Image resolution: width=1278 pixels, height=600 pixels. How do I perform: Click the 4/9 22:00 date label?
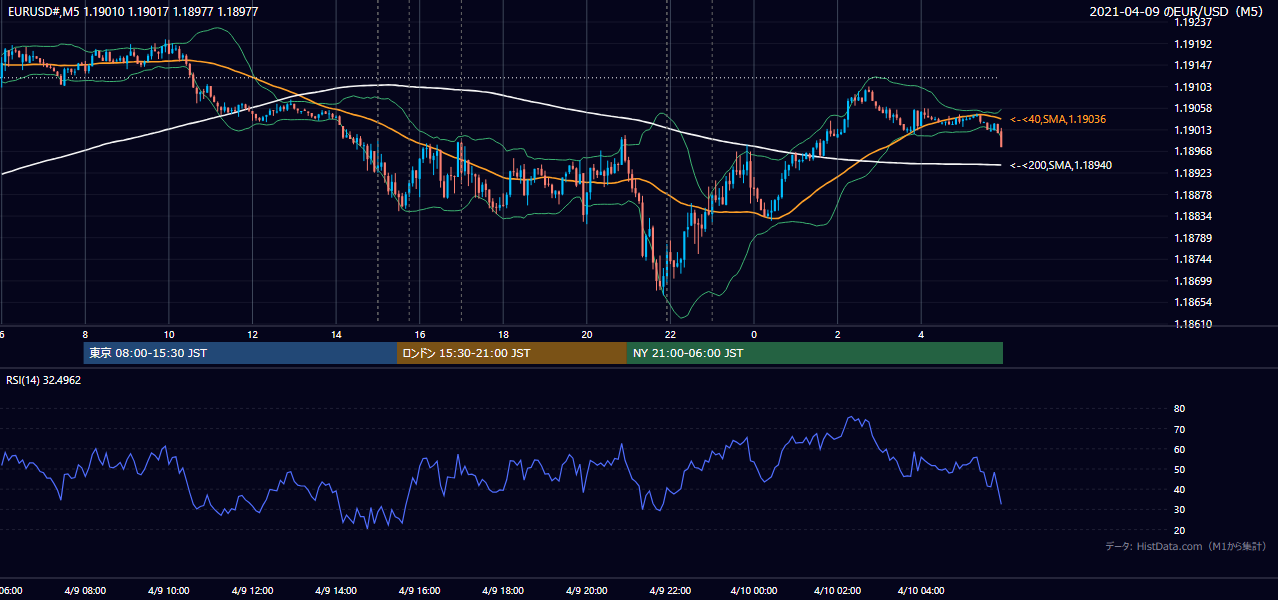point(670,591)
